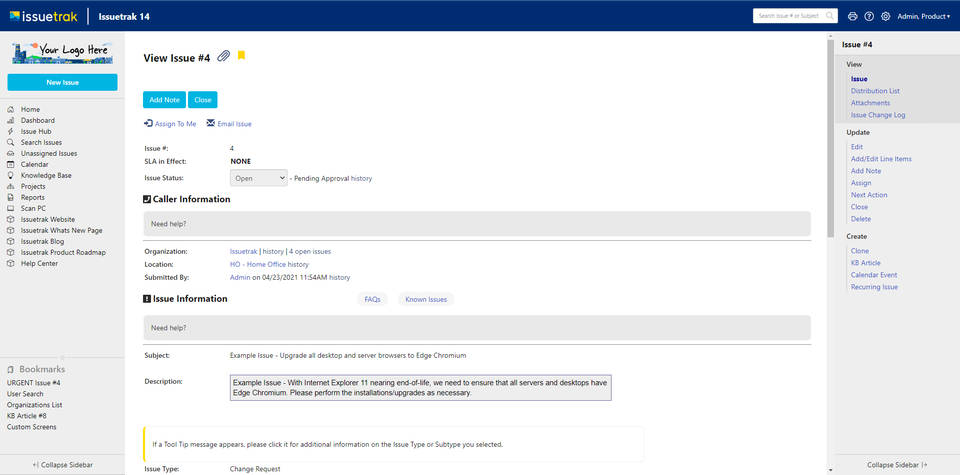Expand the Issue Status dropdown
This screenshot has height=475, width=960.
click(x=259, y=178)
